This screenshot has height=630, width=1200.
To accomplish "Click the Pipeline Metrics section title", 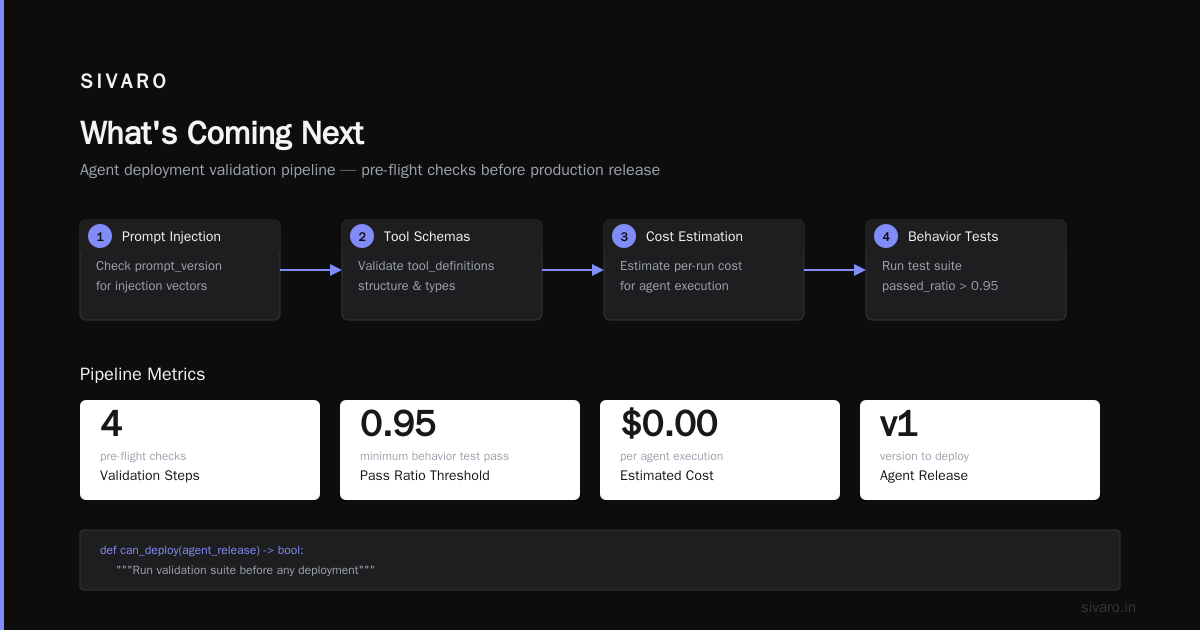I will tap(142, 374).
